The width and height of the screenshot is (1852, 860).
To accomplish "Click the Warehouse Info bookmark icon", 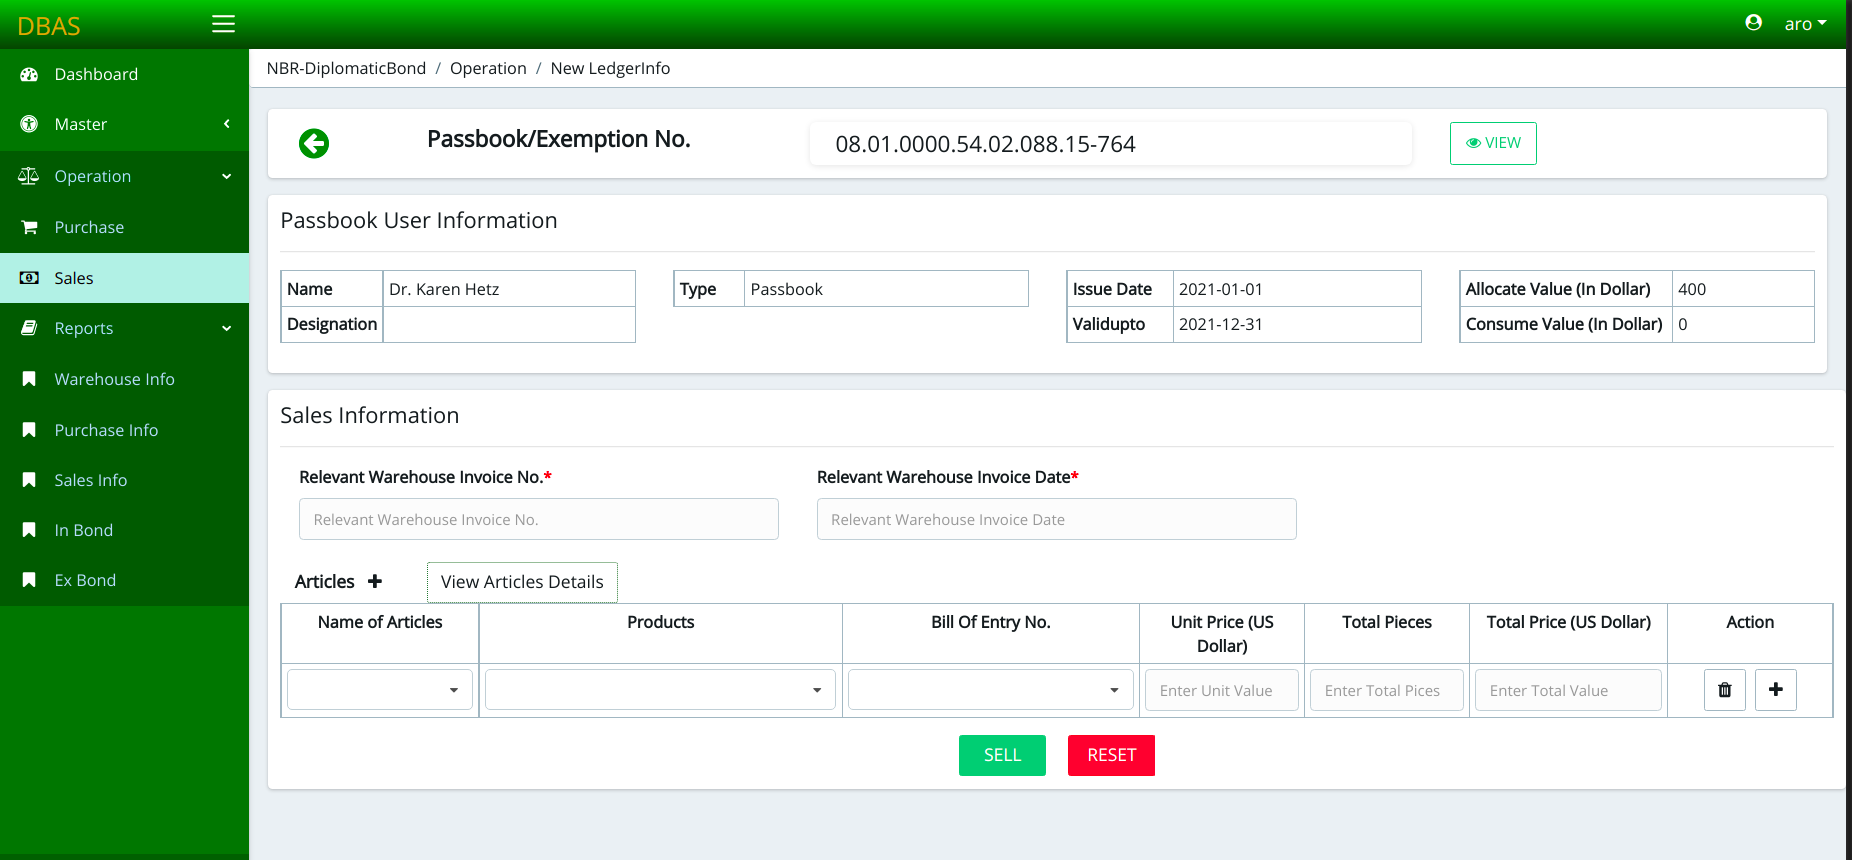I will click(x=29, y=379).
